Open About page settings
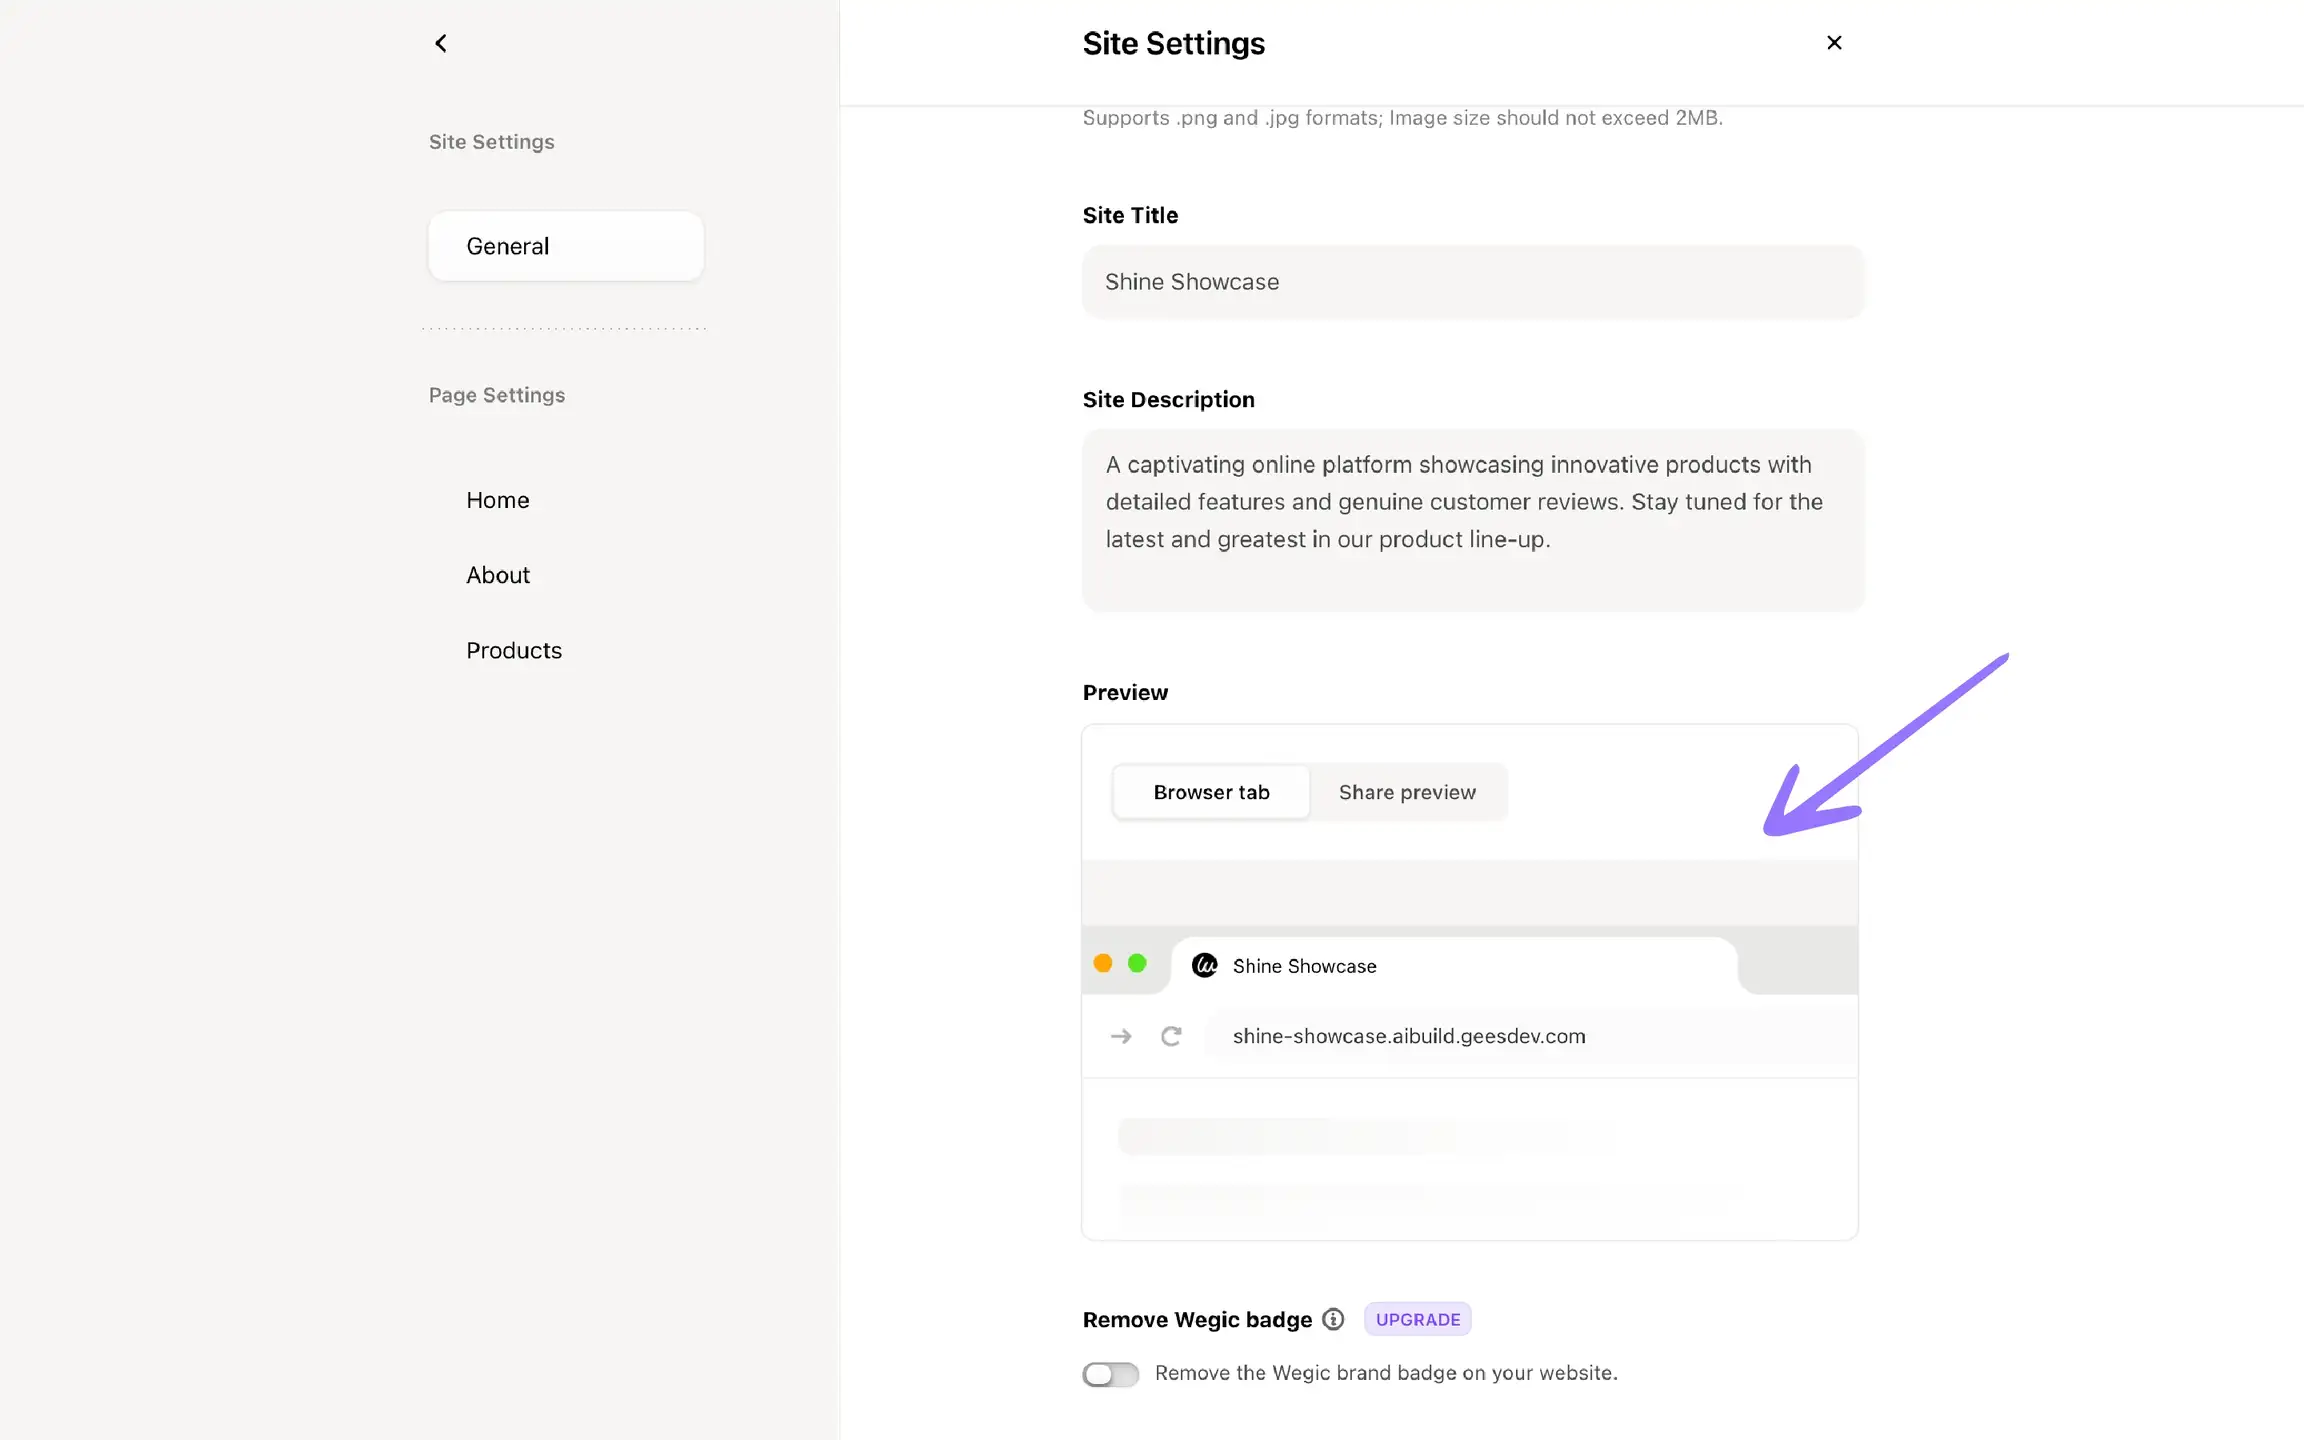Screen dimensions: 2304x1440 click(x=498, y=575)
